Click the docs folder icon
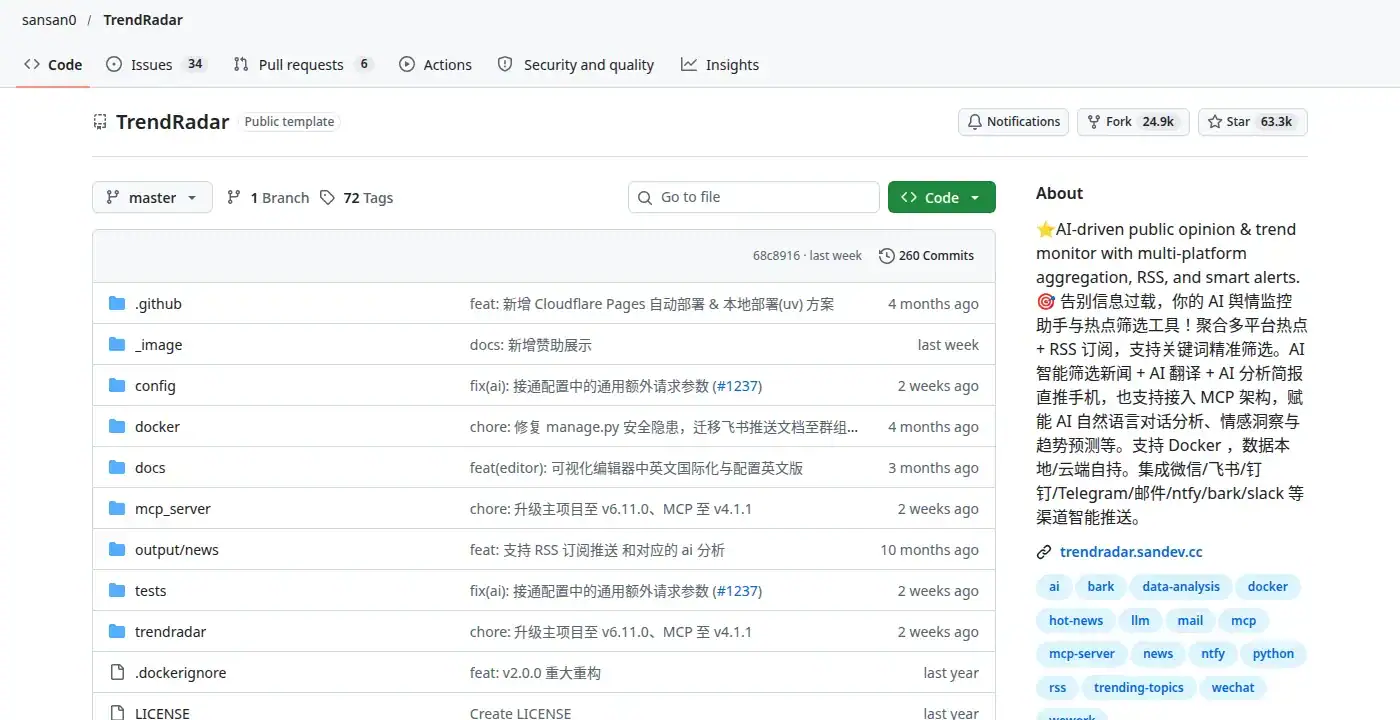The width and height of the screenshot is (1400, 720). tap(117, 468)
